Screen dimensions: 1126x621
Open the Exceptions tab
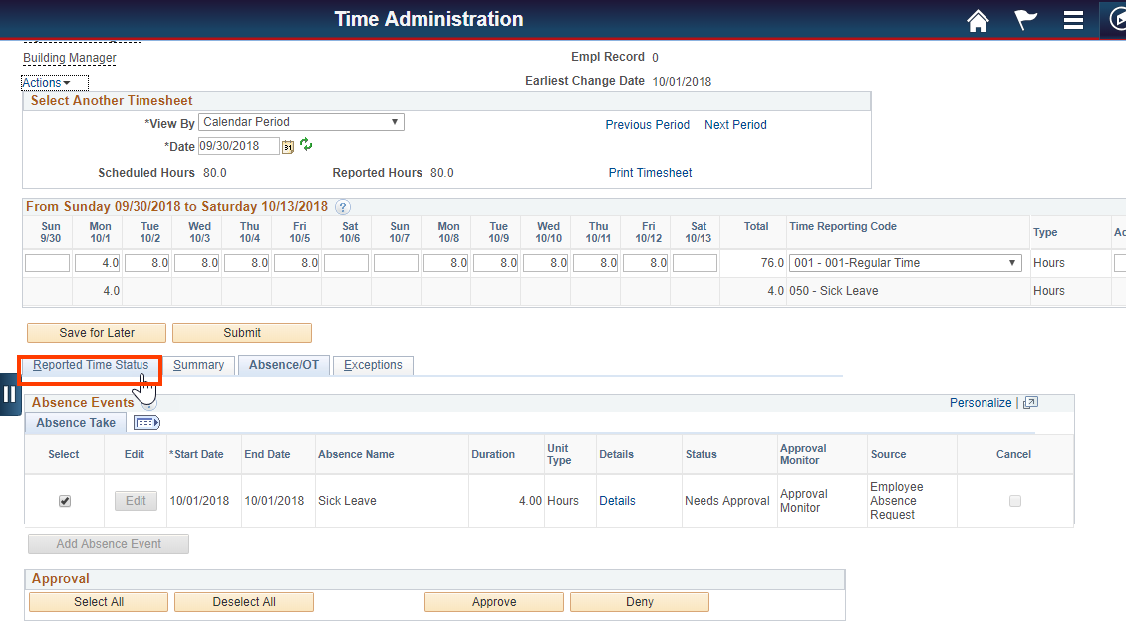click(373, 365)
